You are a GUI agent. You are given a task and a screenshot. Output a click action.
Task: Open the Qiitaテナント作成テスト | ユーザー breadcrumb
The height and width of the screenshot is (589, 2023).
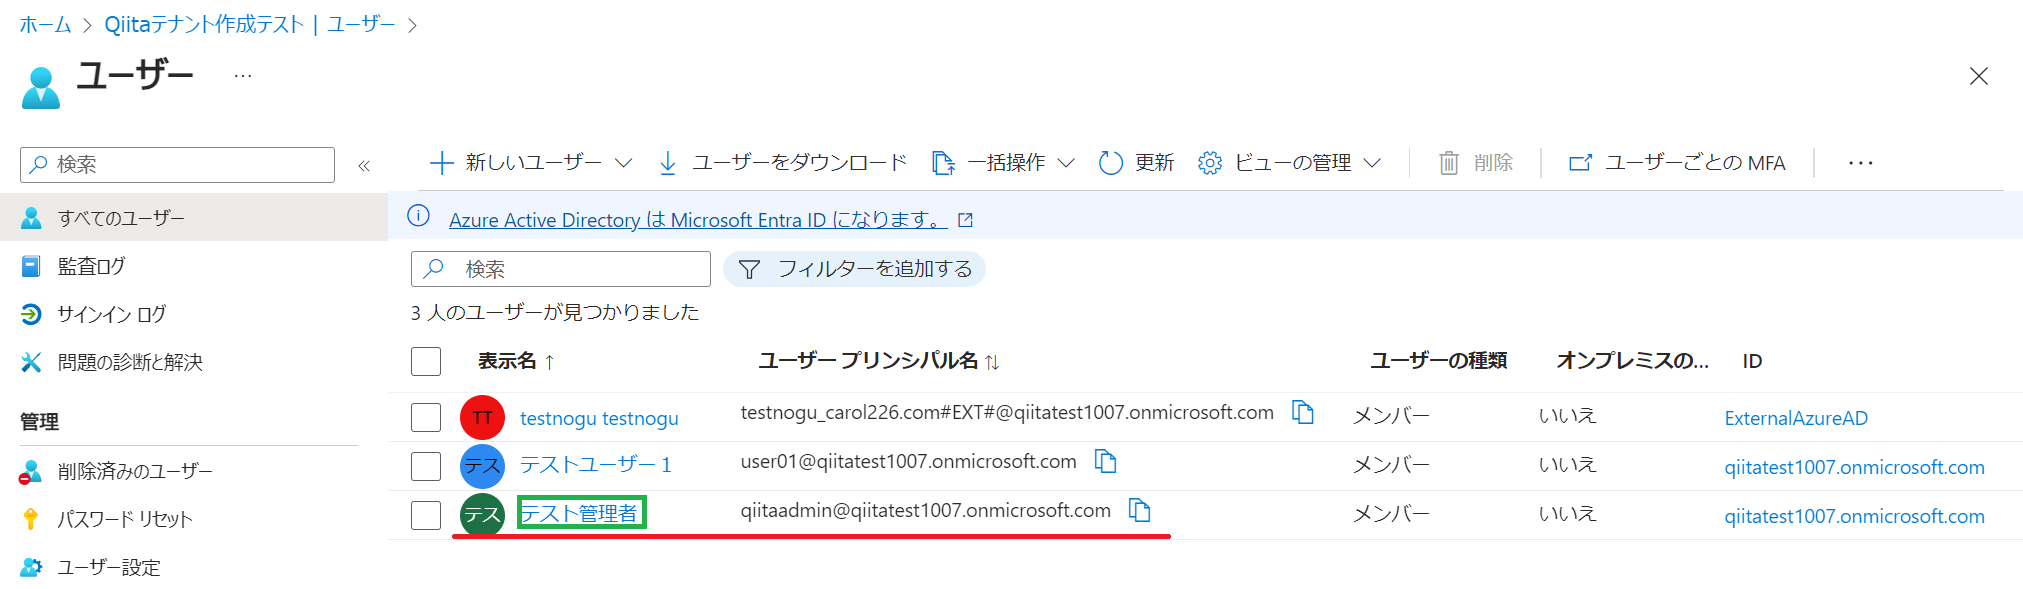click(249, 24)
